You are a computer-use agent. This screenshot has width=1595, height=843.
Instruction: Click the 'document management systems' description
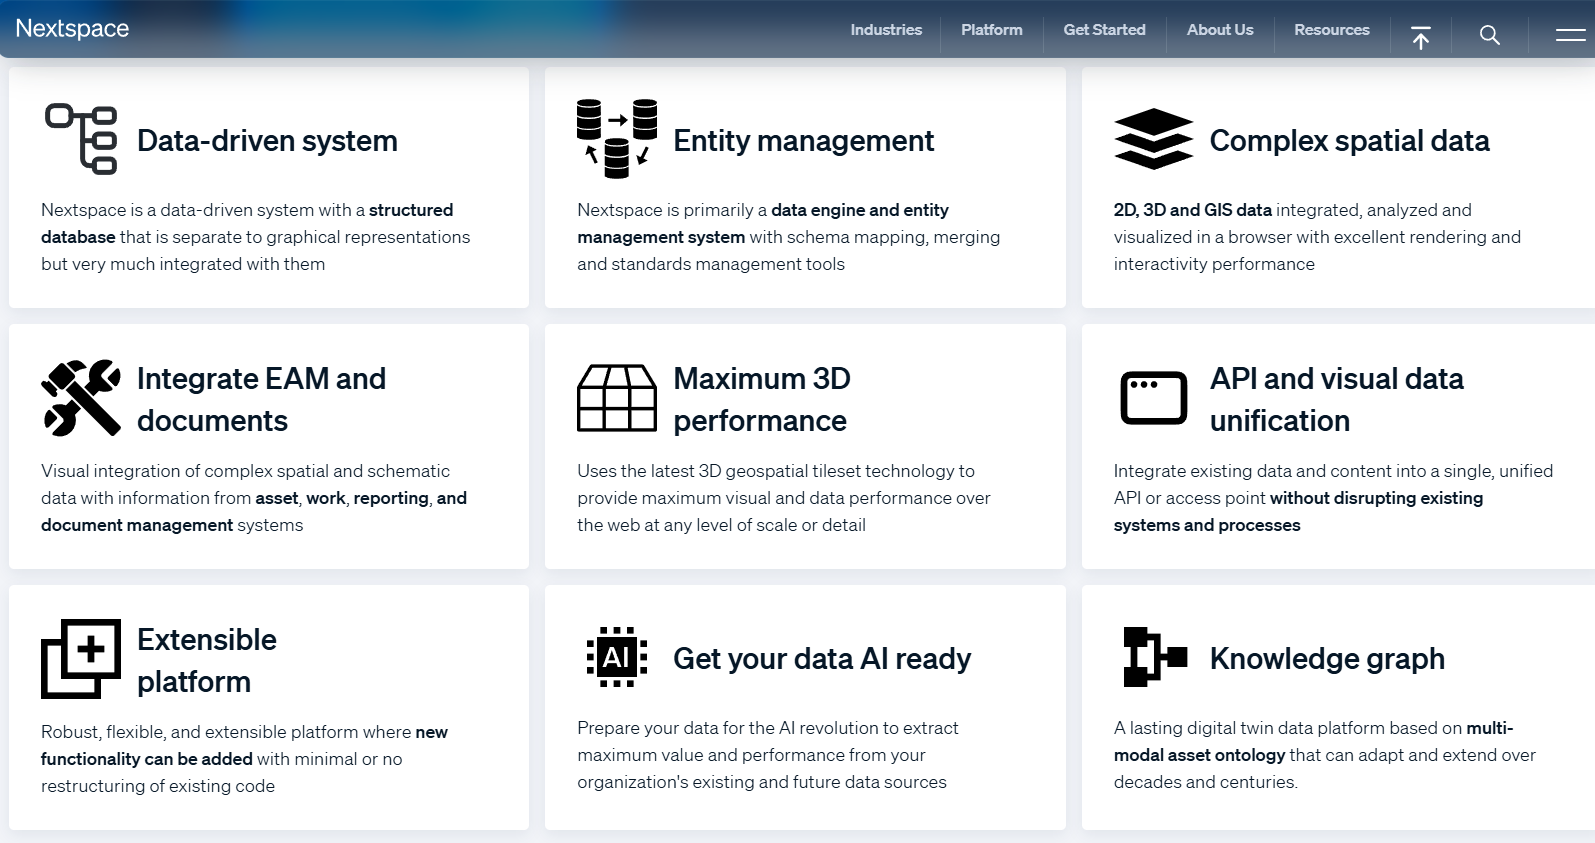click(254, 498)
